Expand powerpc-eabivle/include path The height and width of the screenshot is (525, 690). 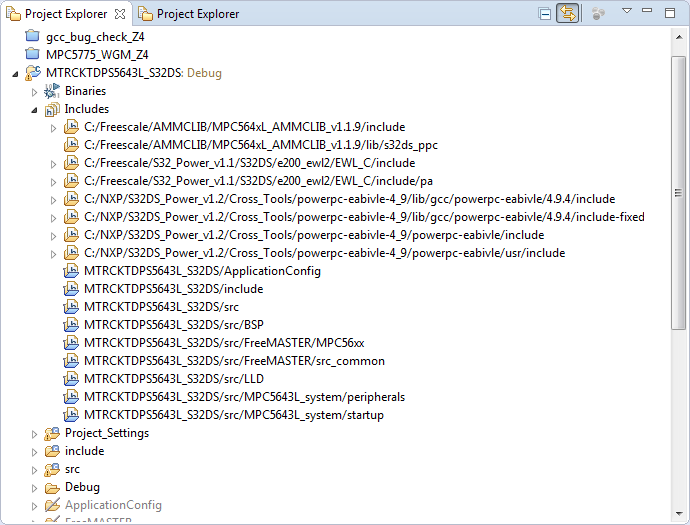53,236
